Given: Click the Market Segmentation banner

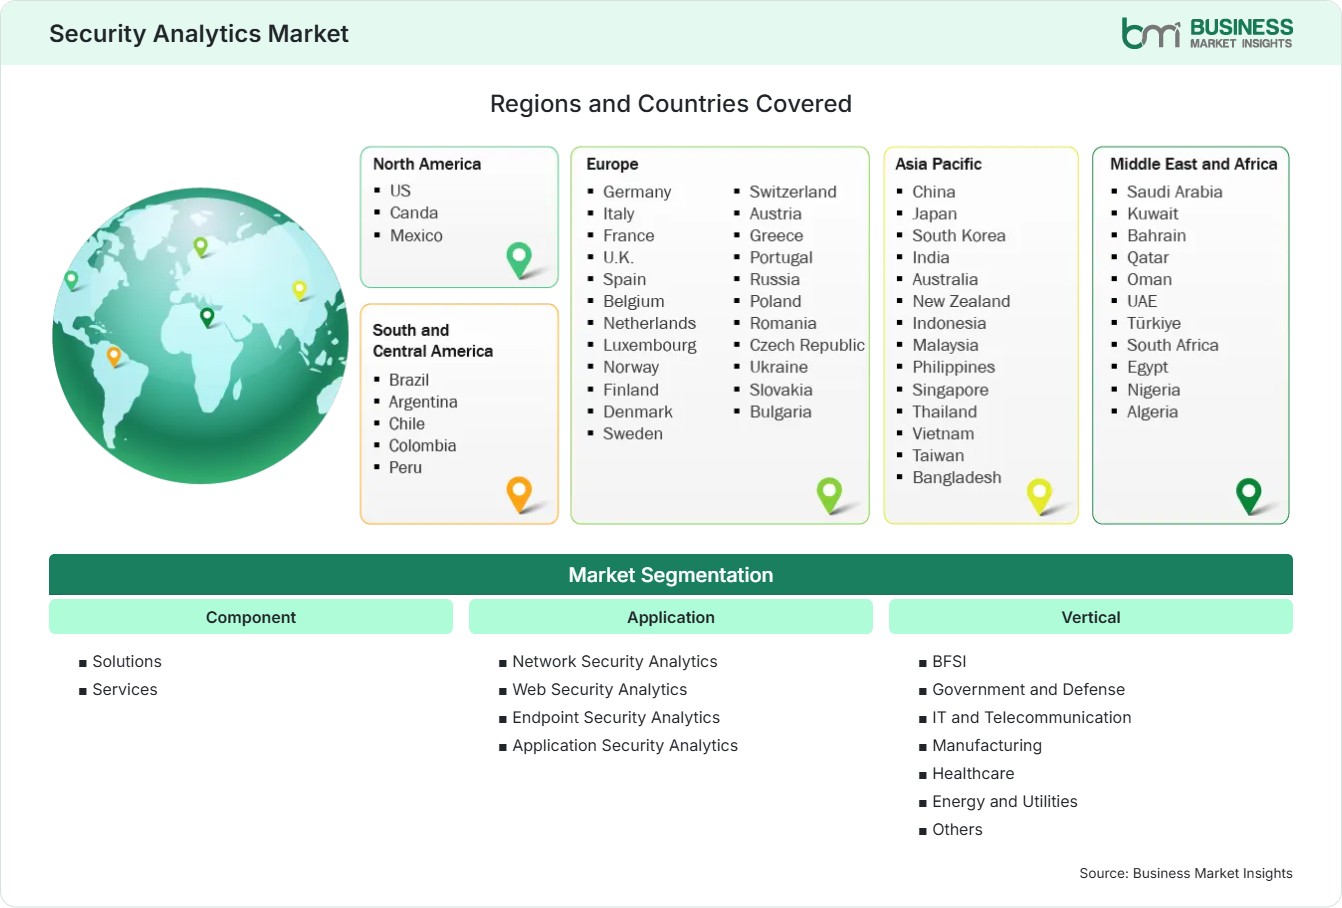Looking at the screenshot, I should [671, 575].
